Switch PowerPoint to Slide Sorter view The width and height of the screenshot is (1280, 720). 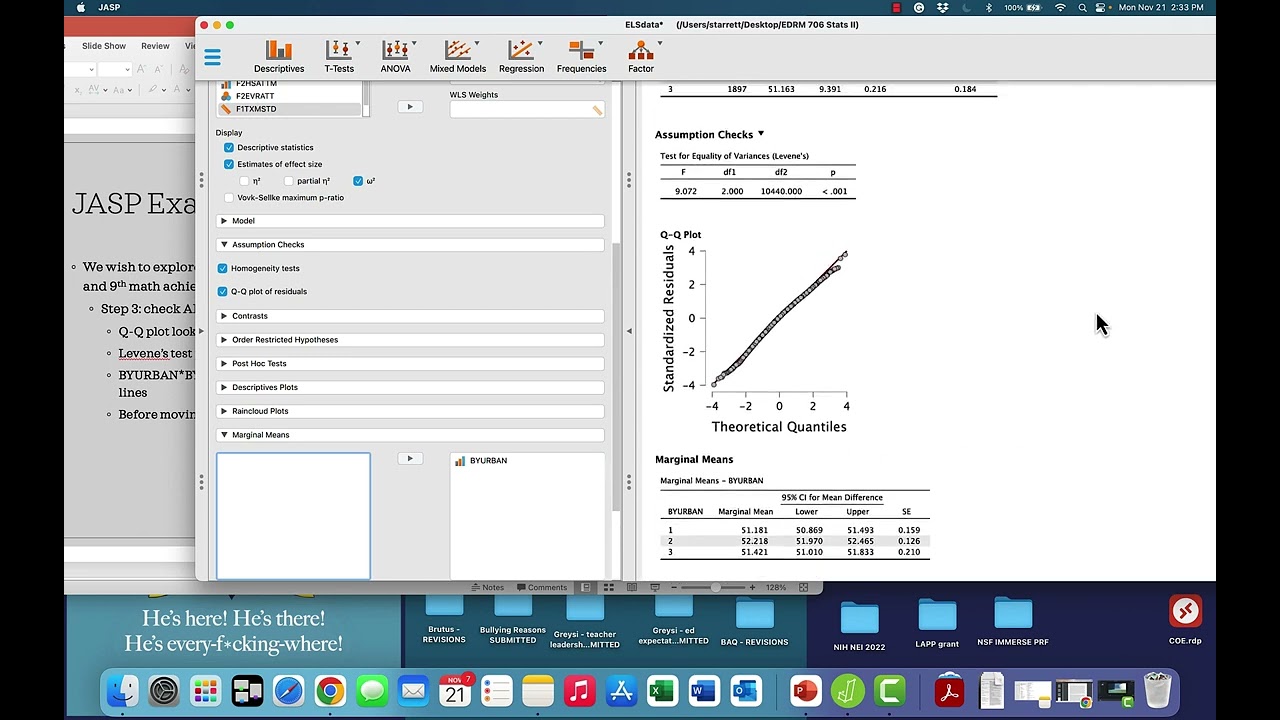[608, 588]
